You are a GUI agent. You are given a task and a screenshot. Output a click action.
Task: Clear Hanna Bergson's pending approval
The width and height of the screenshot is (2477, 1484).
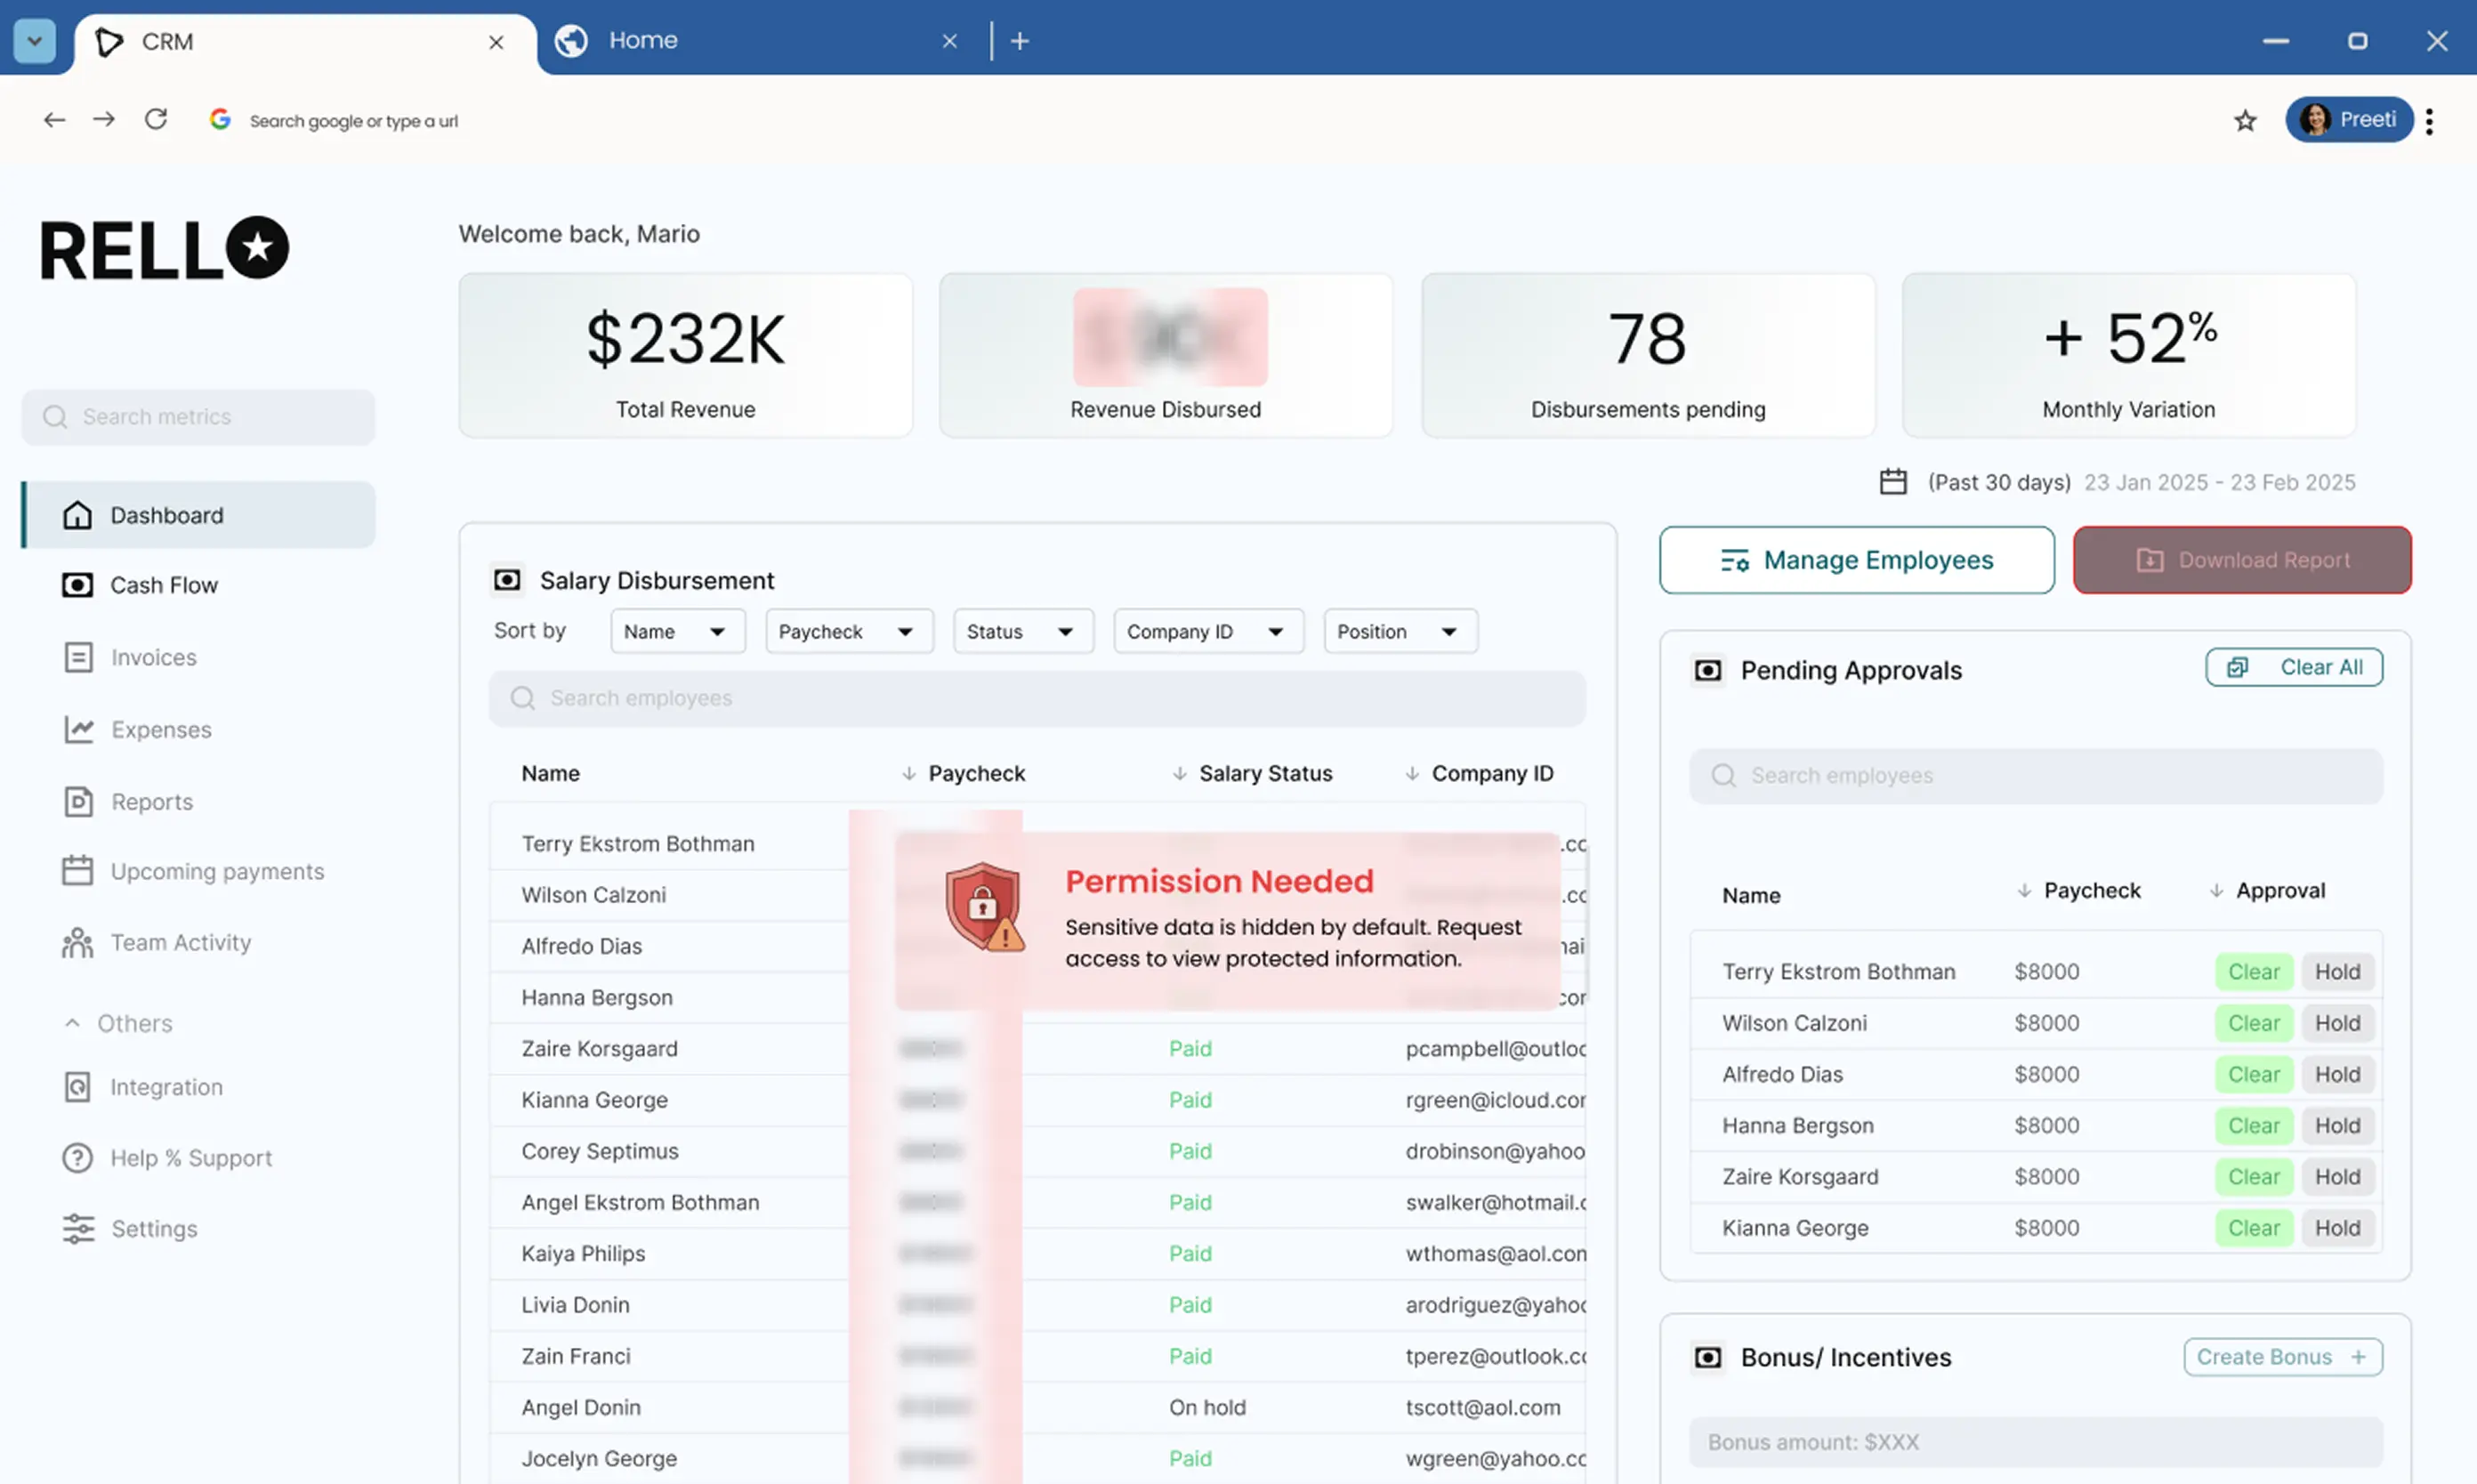(2253, 1125)
